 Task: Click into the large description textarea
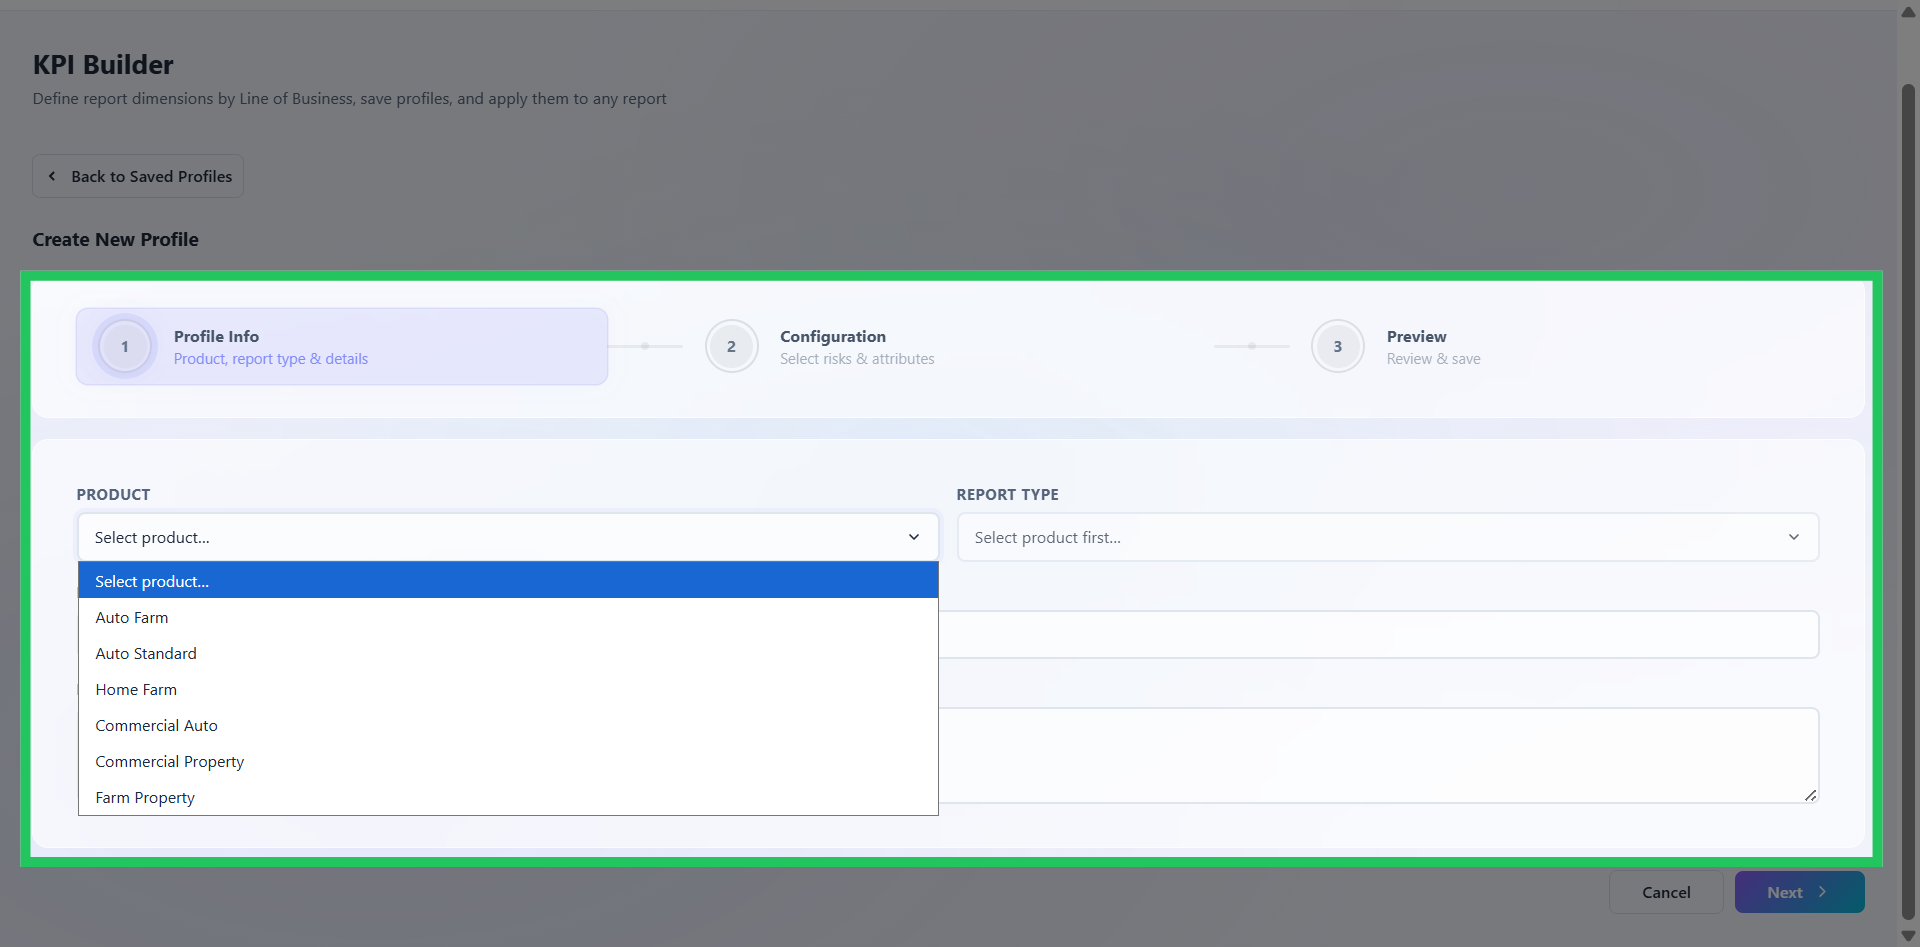coord(1378,755)
